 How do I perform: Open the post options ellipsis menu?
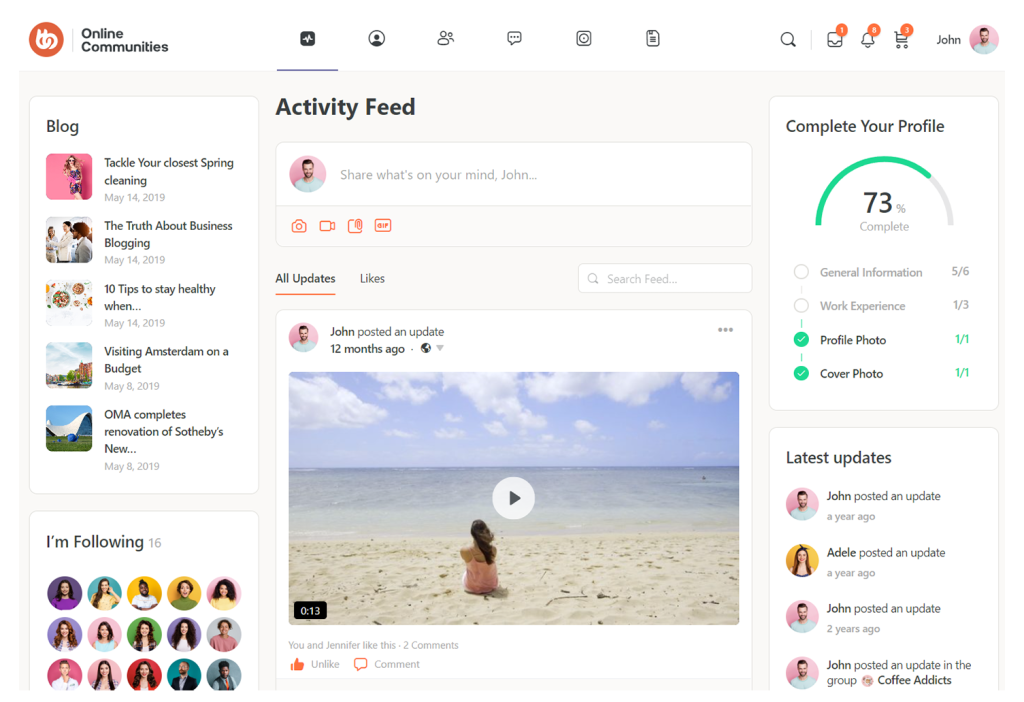tap(725, 331)
